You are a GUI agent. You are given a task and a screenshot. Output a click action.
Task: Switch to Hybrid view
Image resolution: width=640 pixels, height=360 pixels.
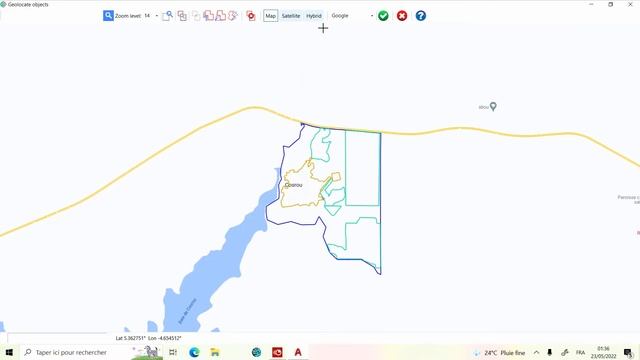(314, 16)
